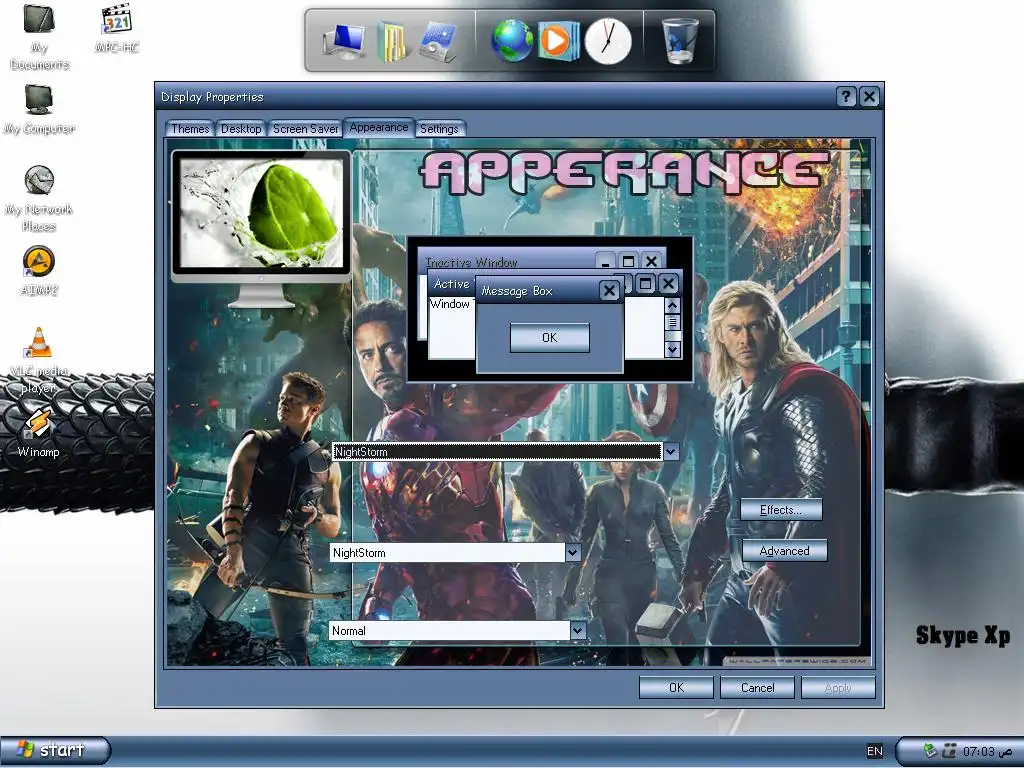Click the system clock 07:03
The width and height of the screenshot is (1024, 768).
986,752
